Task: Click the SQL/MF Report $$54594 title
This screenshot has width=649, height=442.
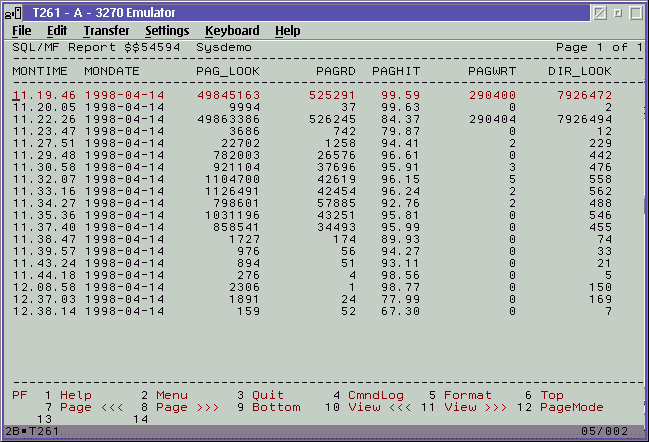Action: point(96,47)
